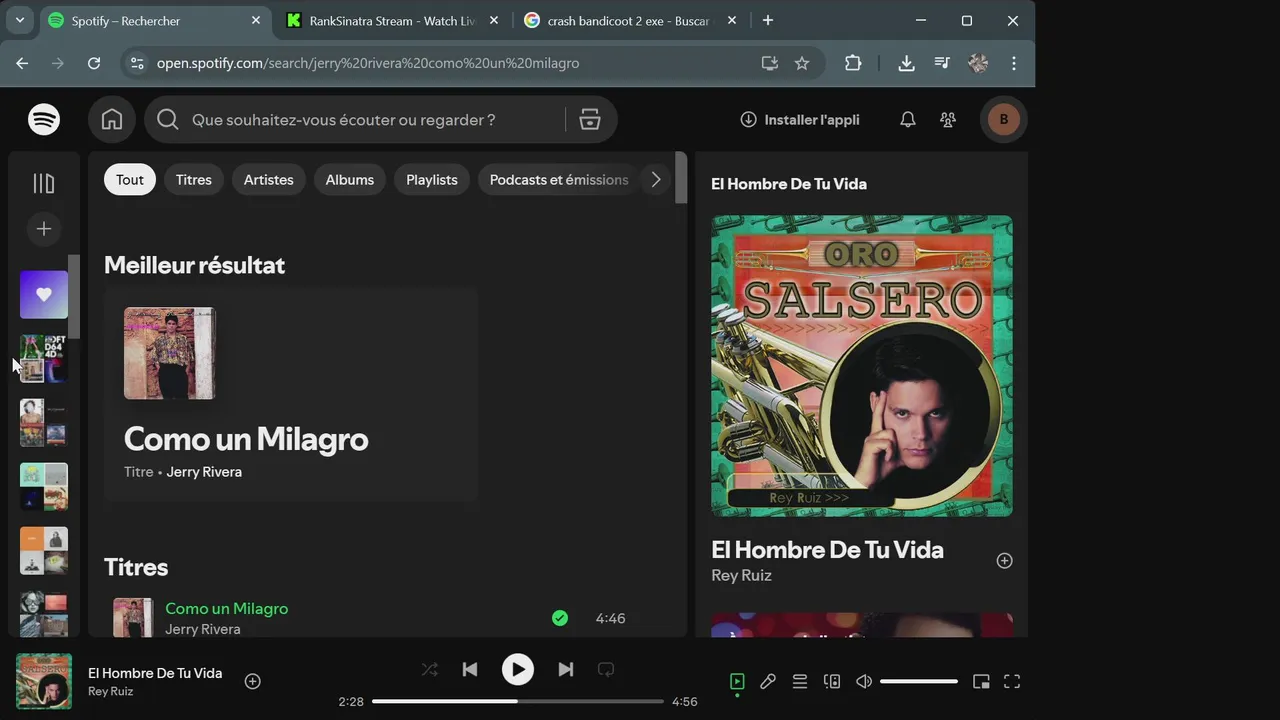Open site information icon
This screenshot has height=720, width=1280.
137,63
